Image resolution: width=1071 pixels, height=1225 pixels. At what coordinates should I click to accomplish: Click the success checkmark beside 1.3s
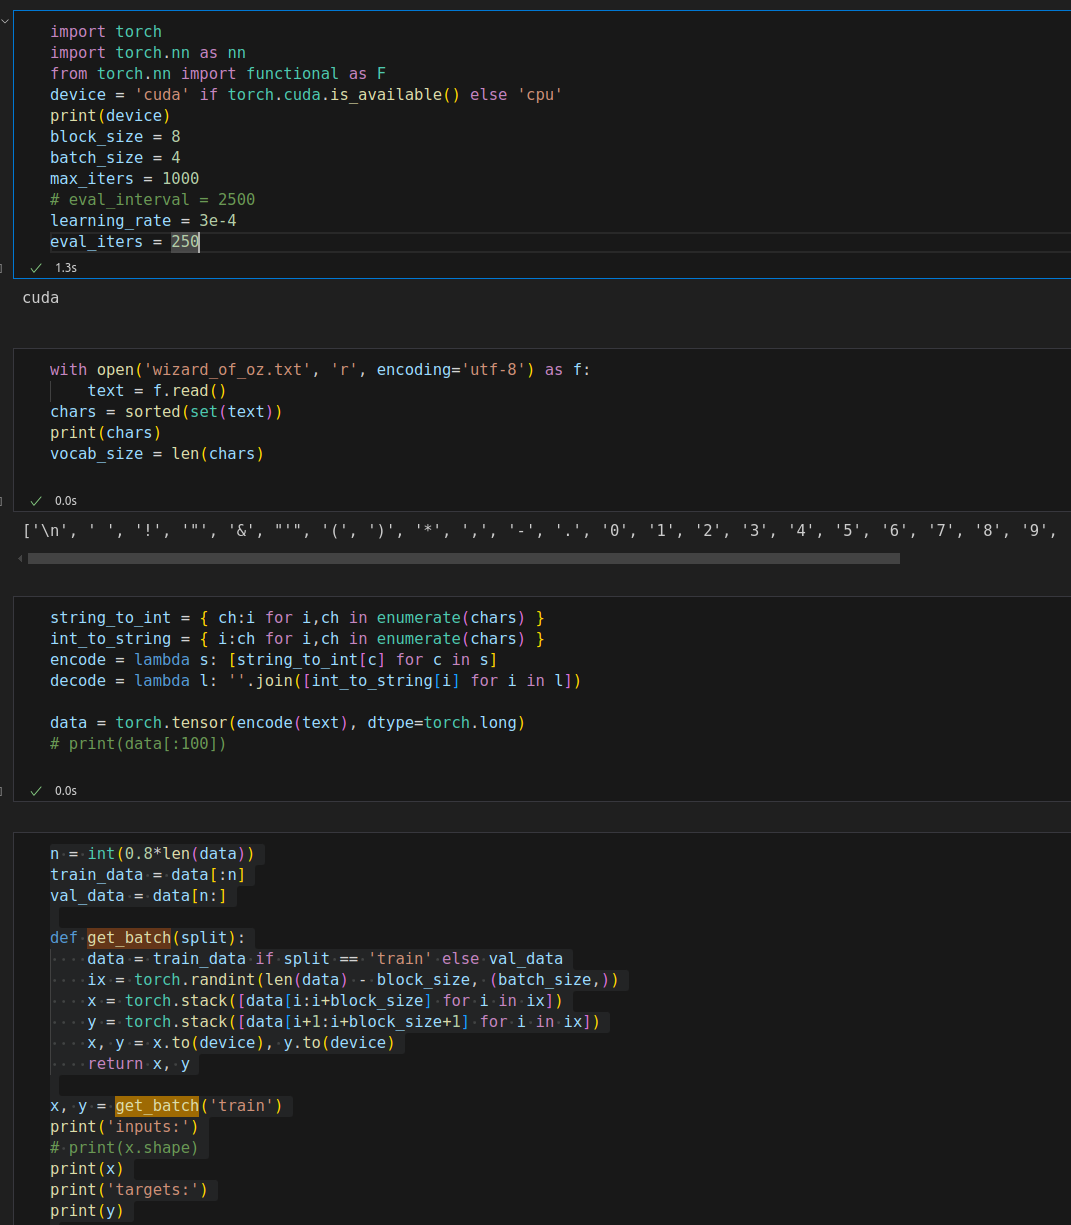point(36,268)
